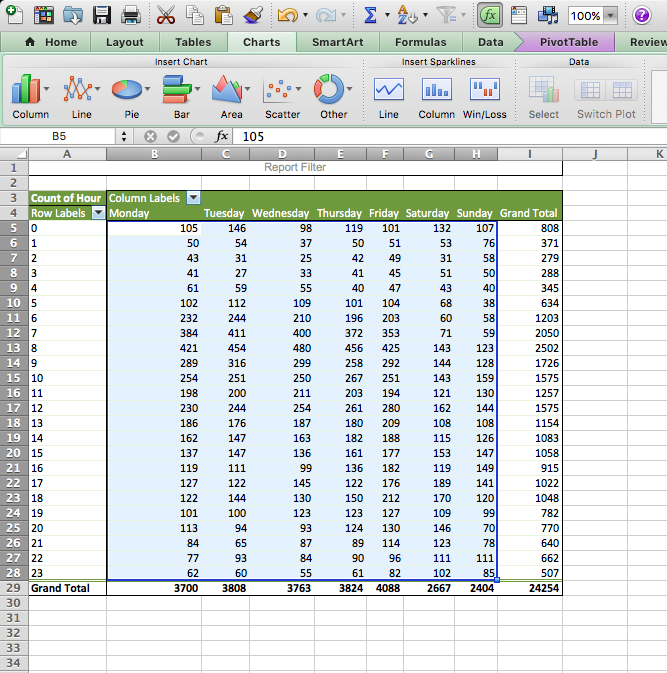
Task: Switch to the Layout tab
Action: [125, 42]
